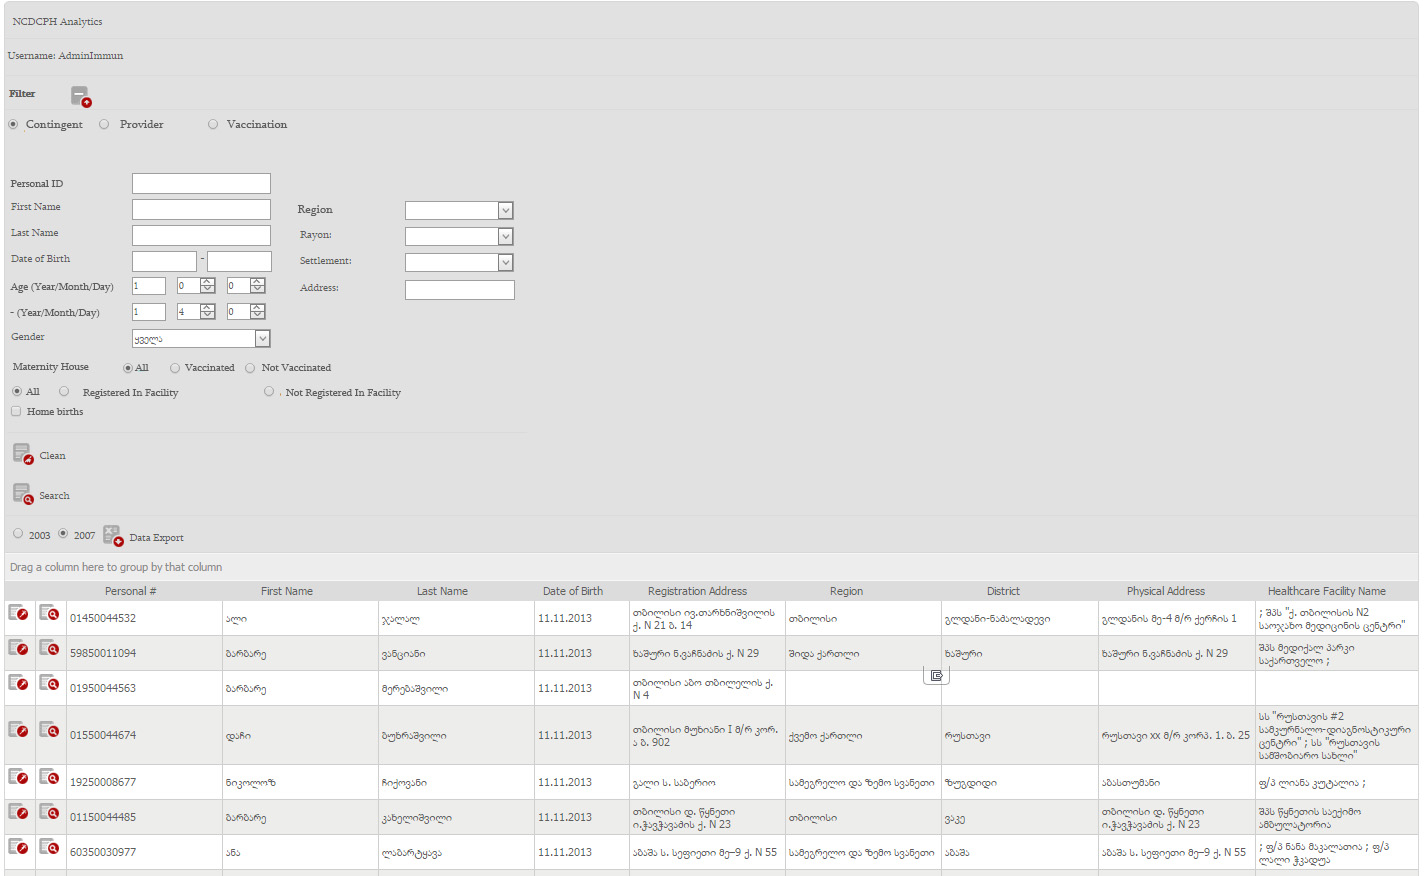Click the Clean filter icon

click(x=22, y=455)
